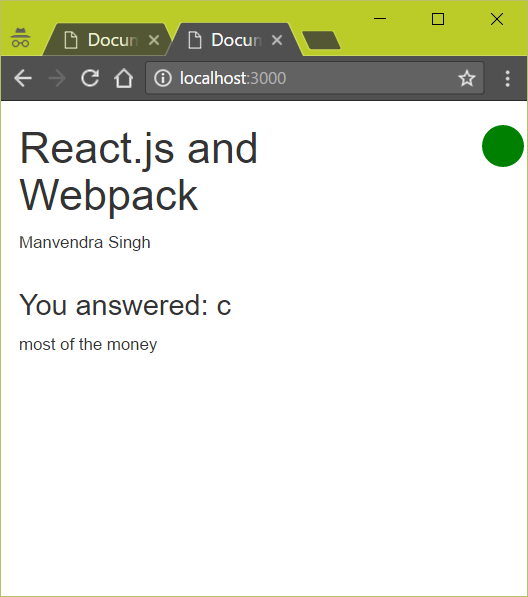The image size is (528, 597).
Task: Open the Chrome three-dot menu
Action: point(507,78)
